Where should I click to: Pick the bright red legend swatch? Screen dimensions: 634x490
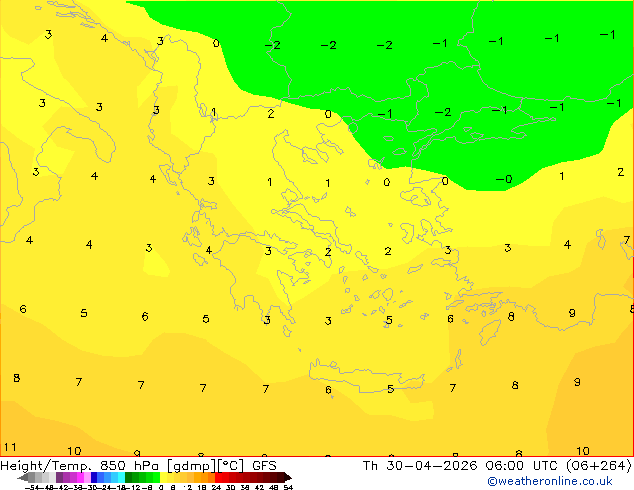218,477
